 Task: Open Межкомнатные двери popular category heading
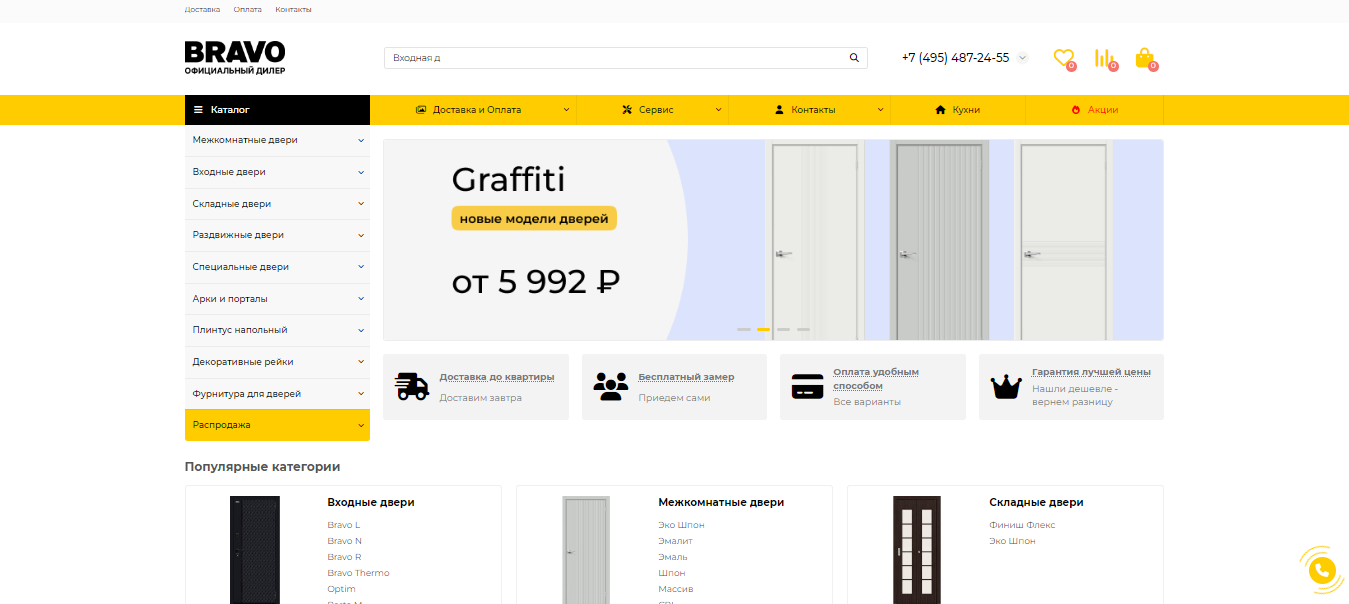coord(721,502)
